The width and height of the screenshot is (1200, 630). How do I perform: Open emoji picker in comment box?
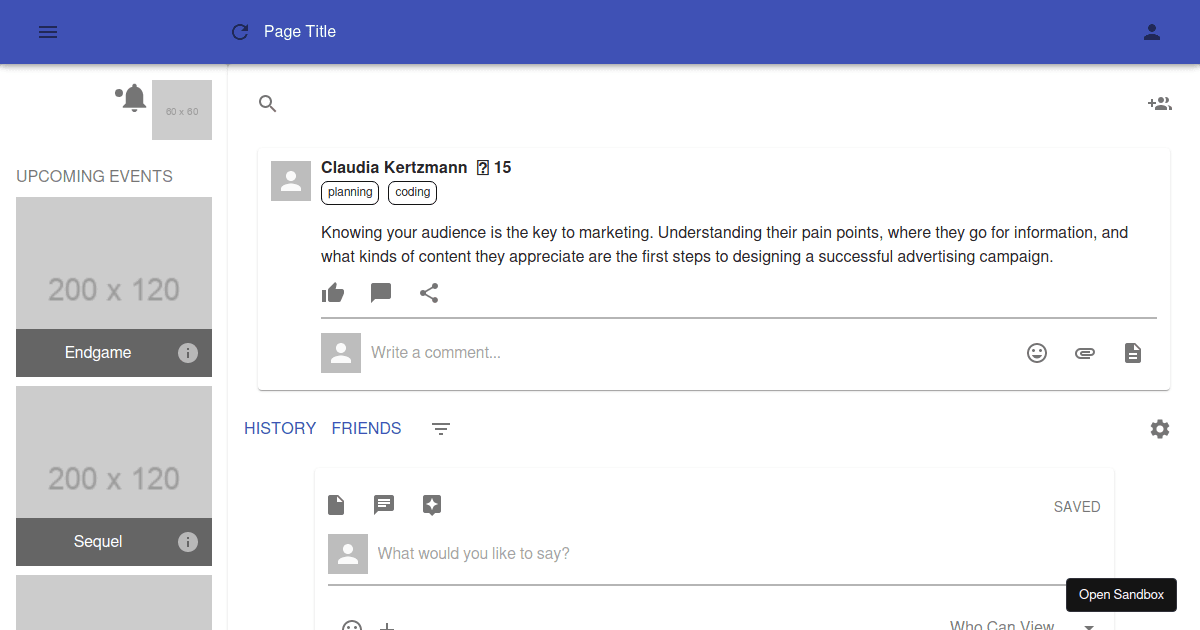[1037, 353]
